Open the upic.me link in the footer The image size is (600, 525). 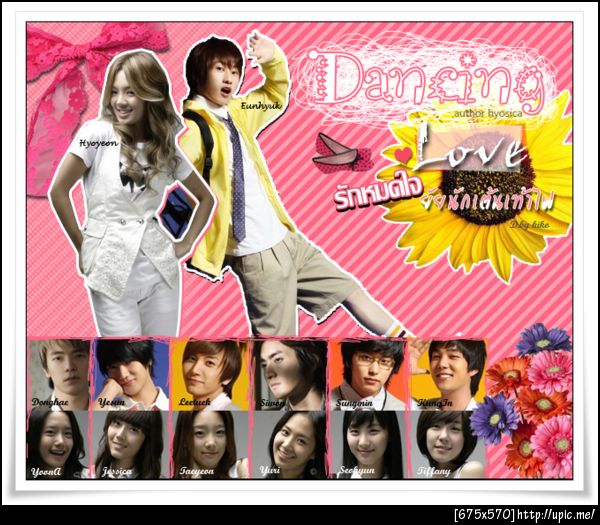pyautogui.click(x=556, y=515)
